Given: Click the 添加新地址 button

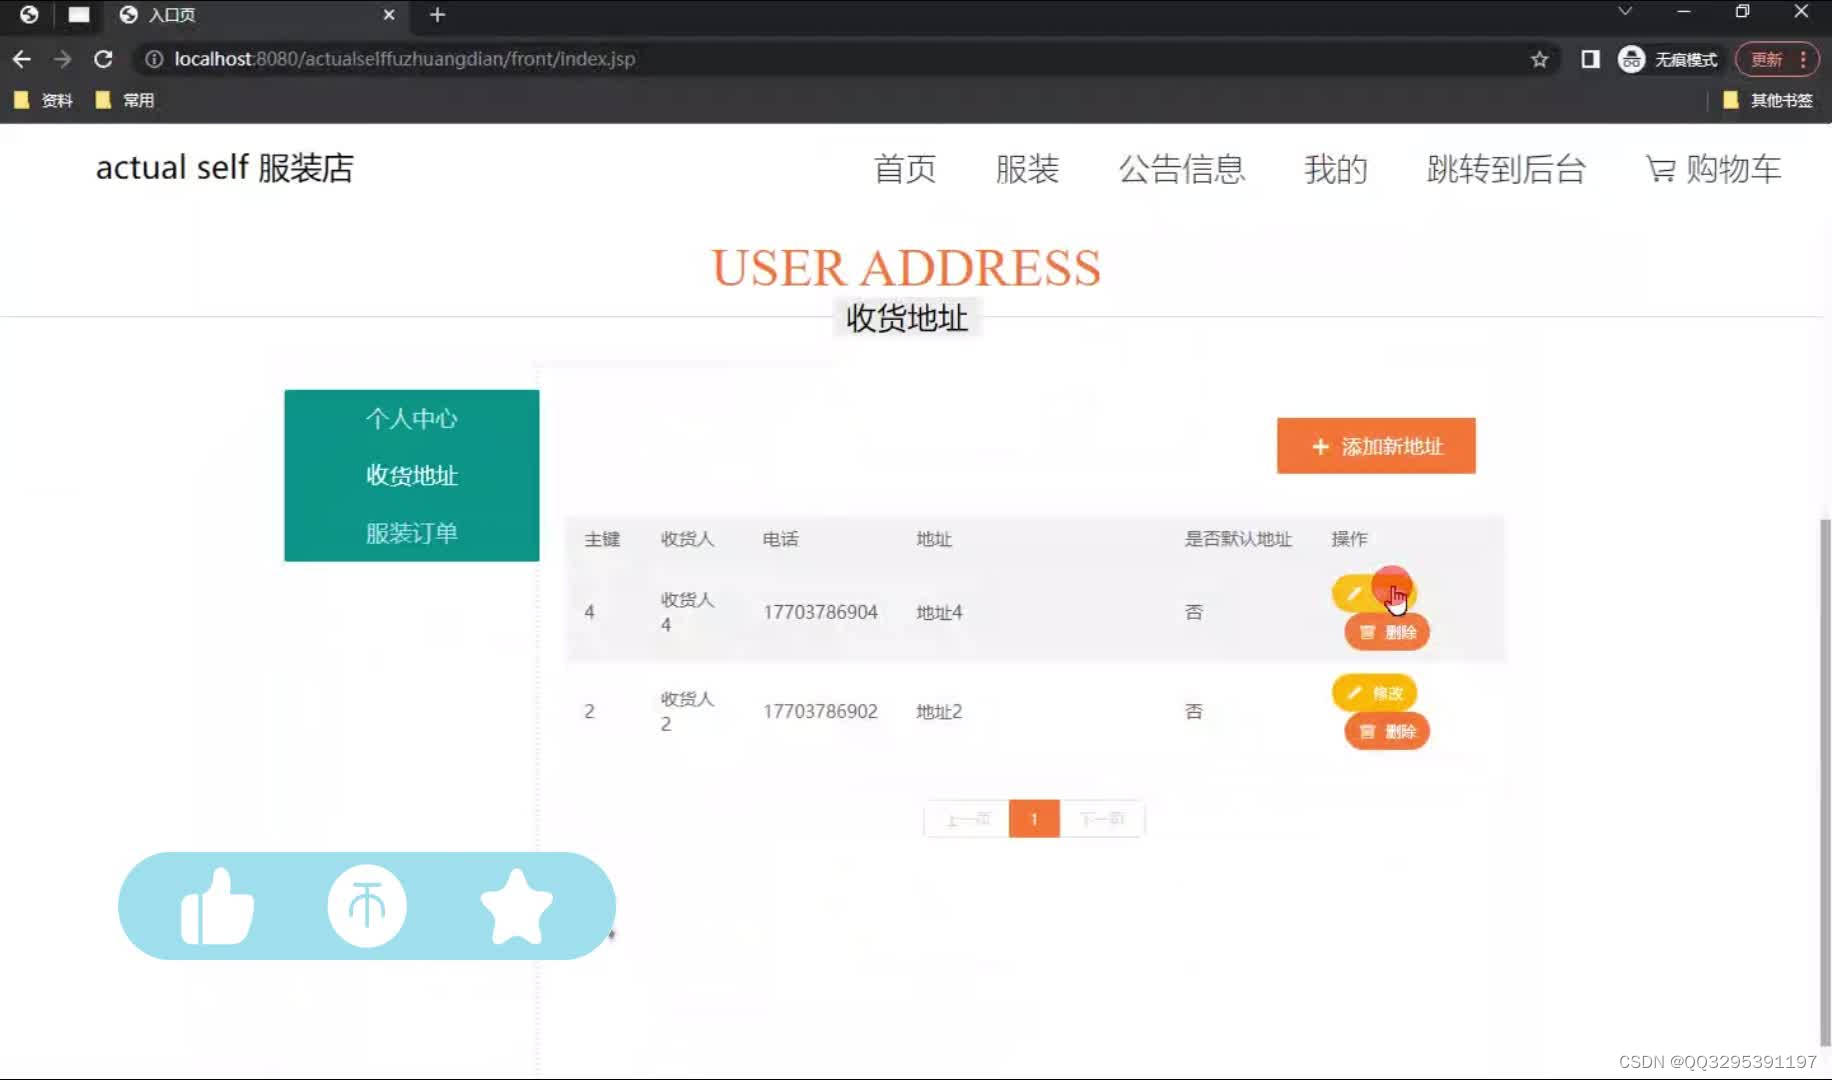Looking at the screenshot, I should (x=1376, y=446).
